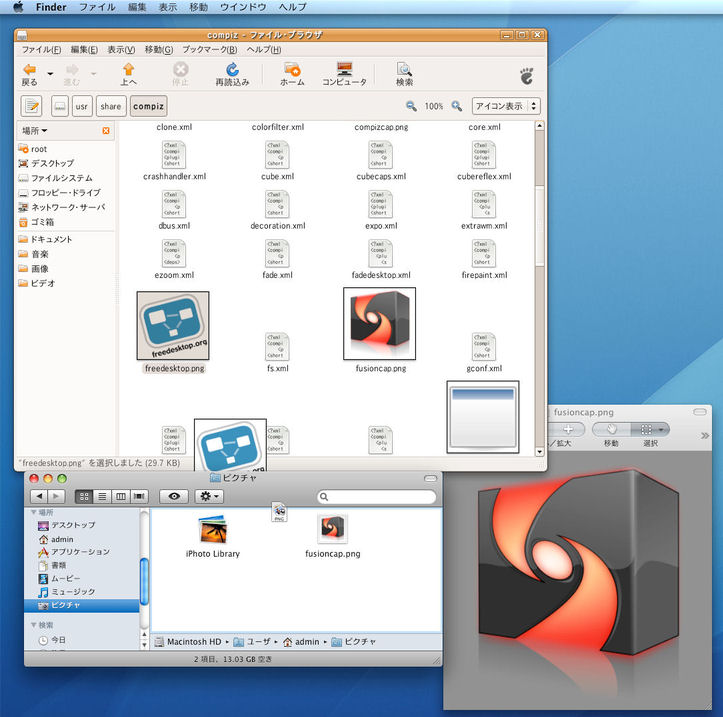Open Finder action gear dropdown
Image resolution: width=723 pixels, height=717 pixels.
point(209,496)
